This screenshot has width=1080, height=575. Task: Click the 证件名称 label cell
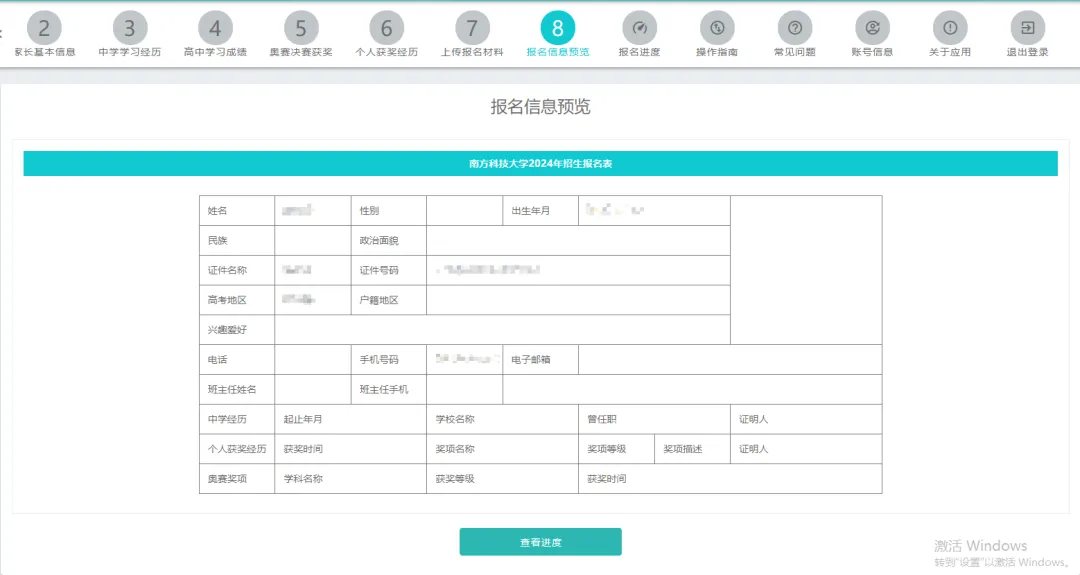[237, 270]
